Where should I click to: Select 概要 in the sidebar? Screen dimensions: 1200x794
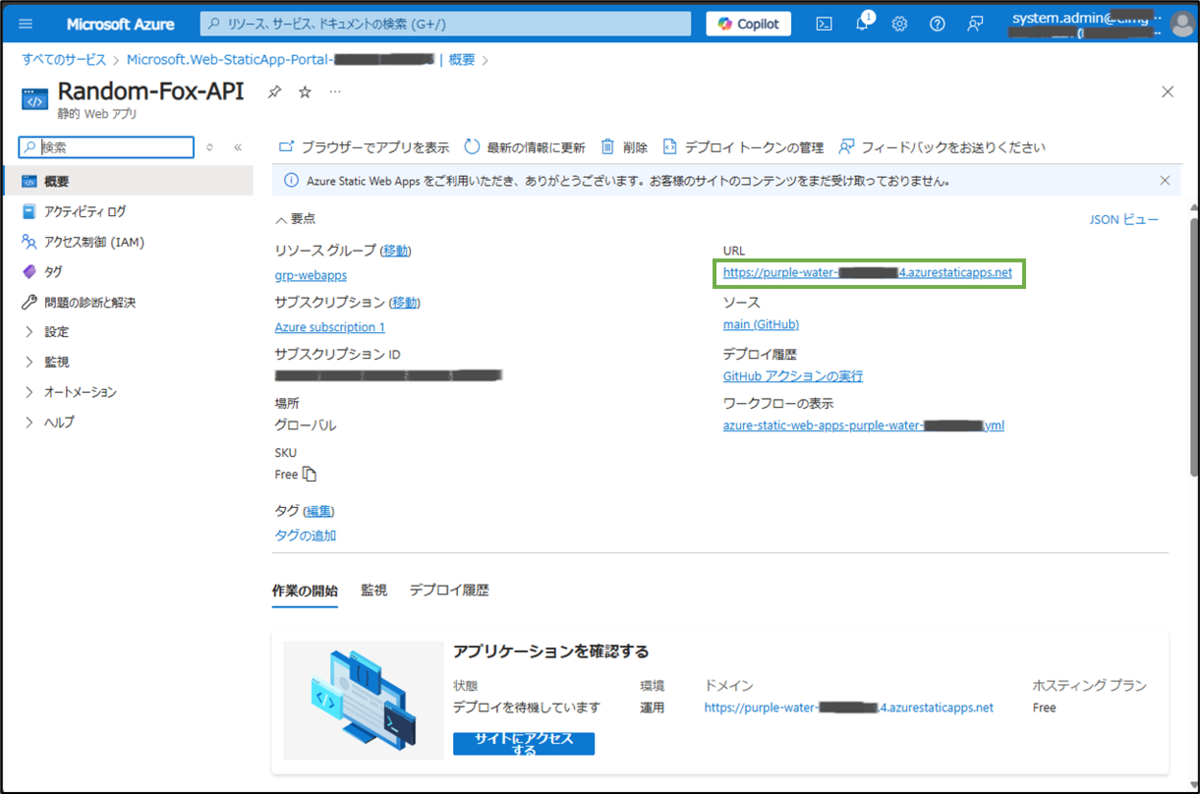pyautogui.click(x=127, y=181)
